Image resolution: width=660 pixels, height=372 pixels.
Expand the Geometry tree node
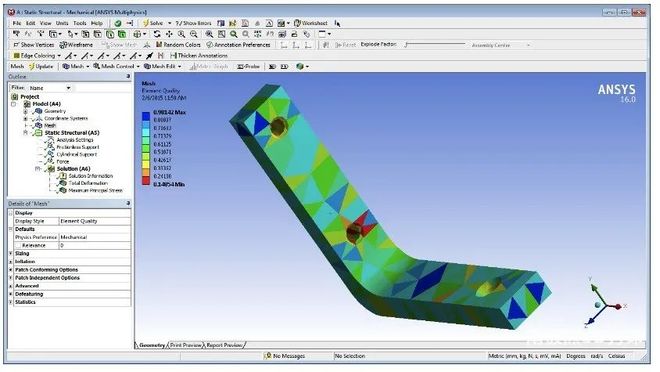coord(26,112)
